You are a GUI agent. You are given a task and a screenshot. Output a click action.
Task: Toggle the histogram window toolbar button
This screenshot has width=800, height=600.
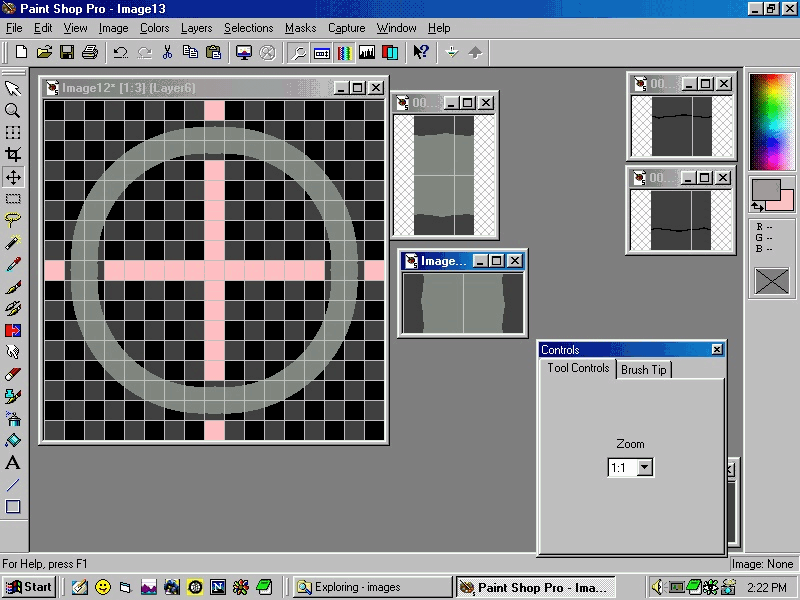(x=366, y=52)
